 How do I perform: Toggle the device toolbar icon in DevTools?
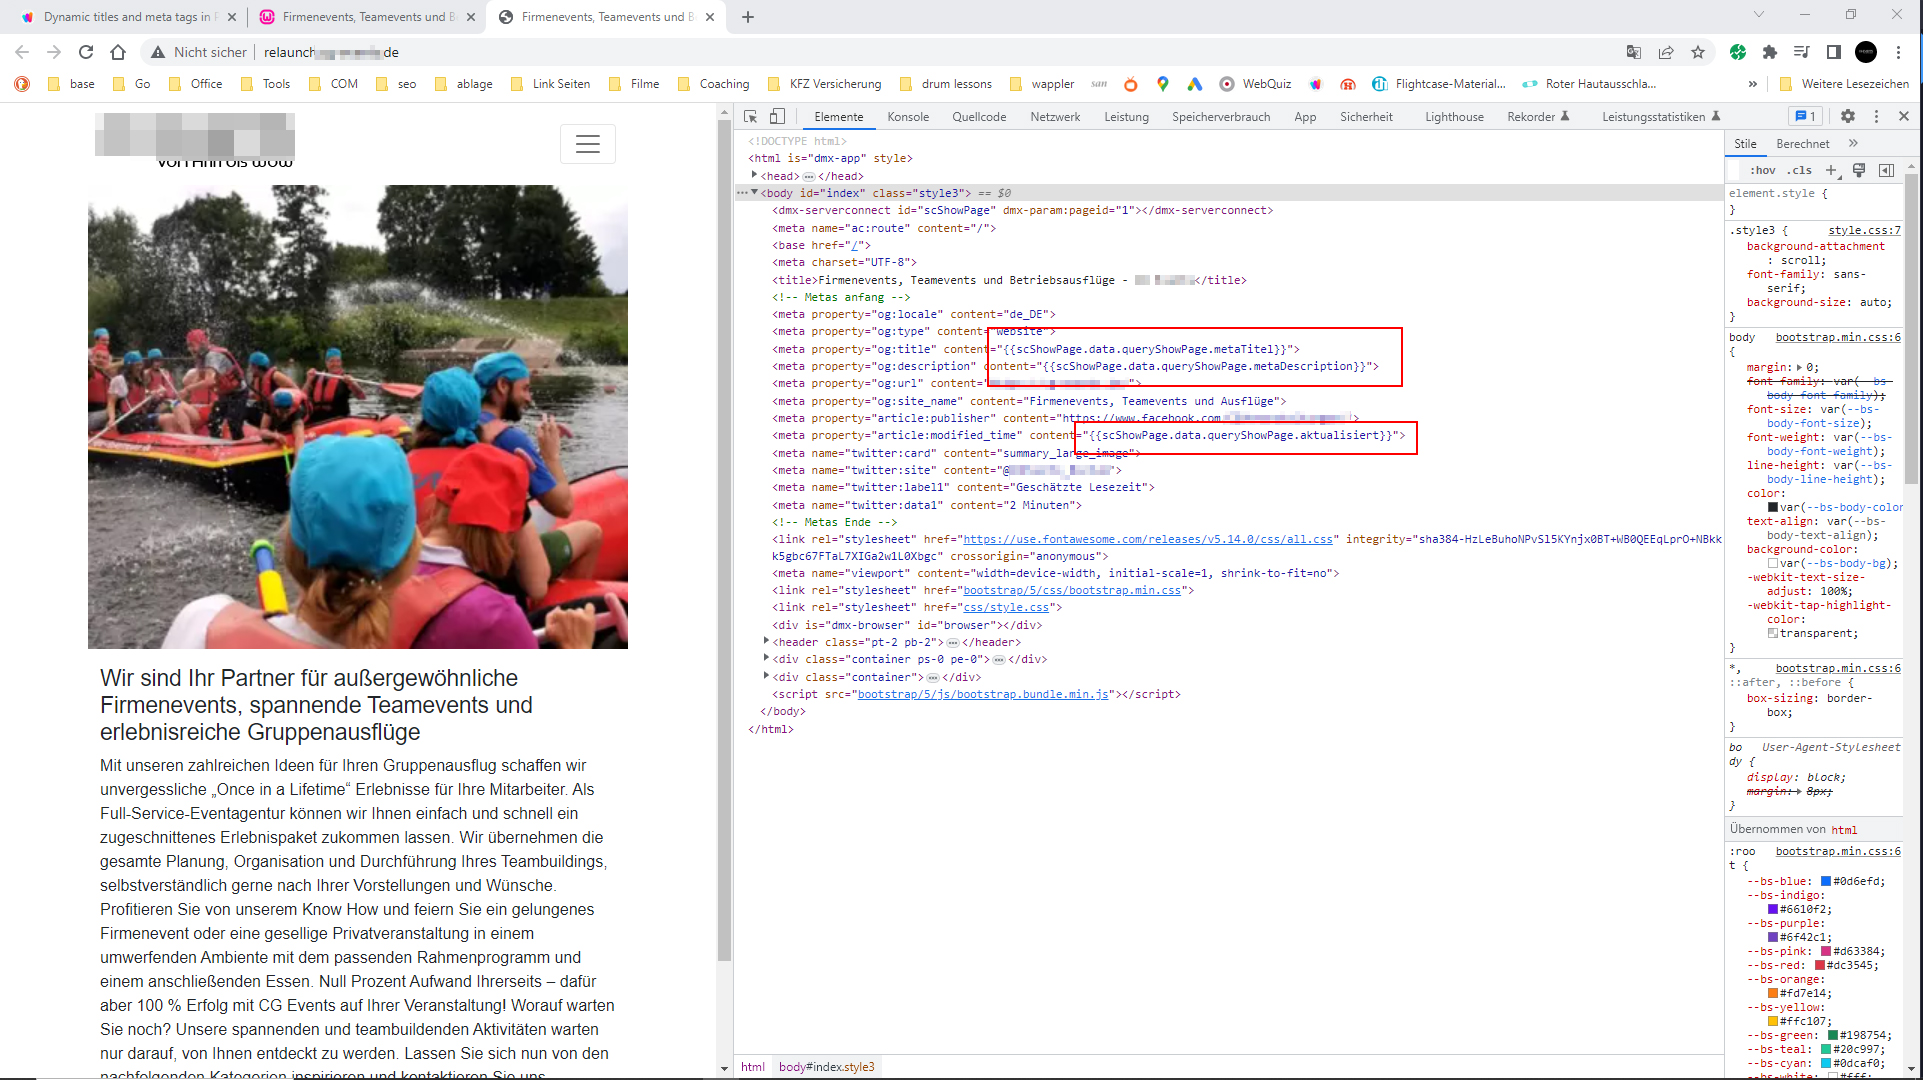(x=777, y=117)
